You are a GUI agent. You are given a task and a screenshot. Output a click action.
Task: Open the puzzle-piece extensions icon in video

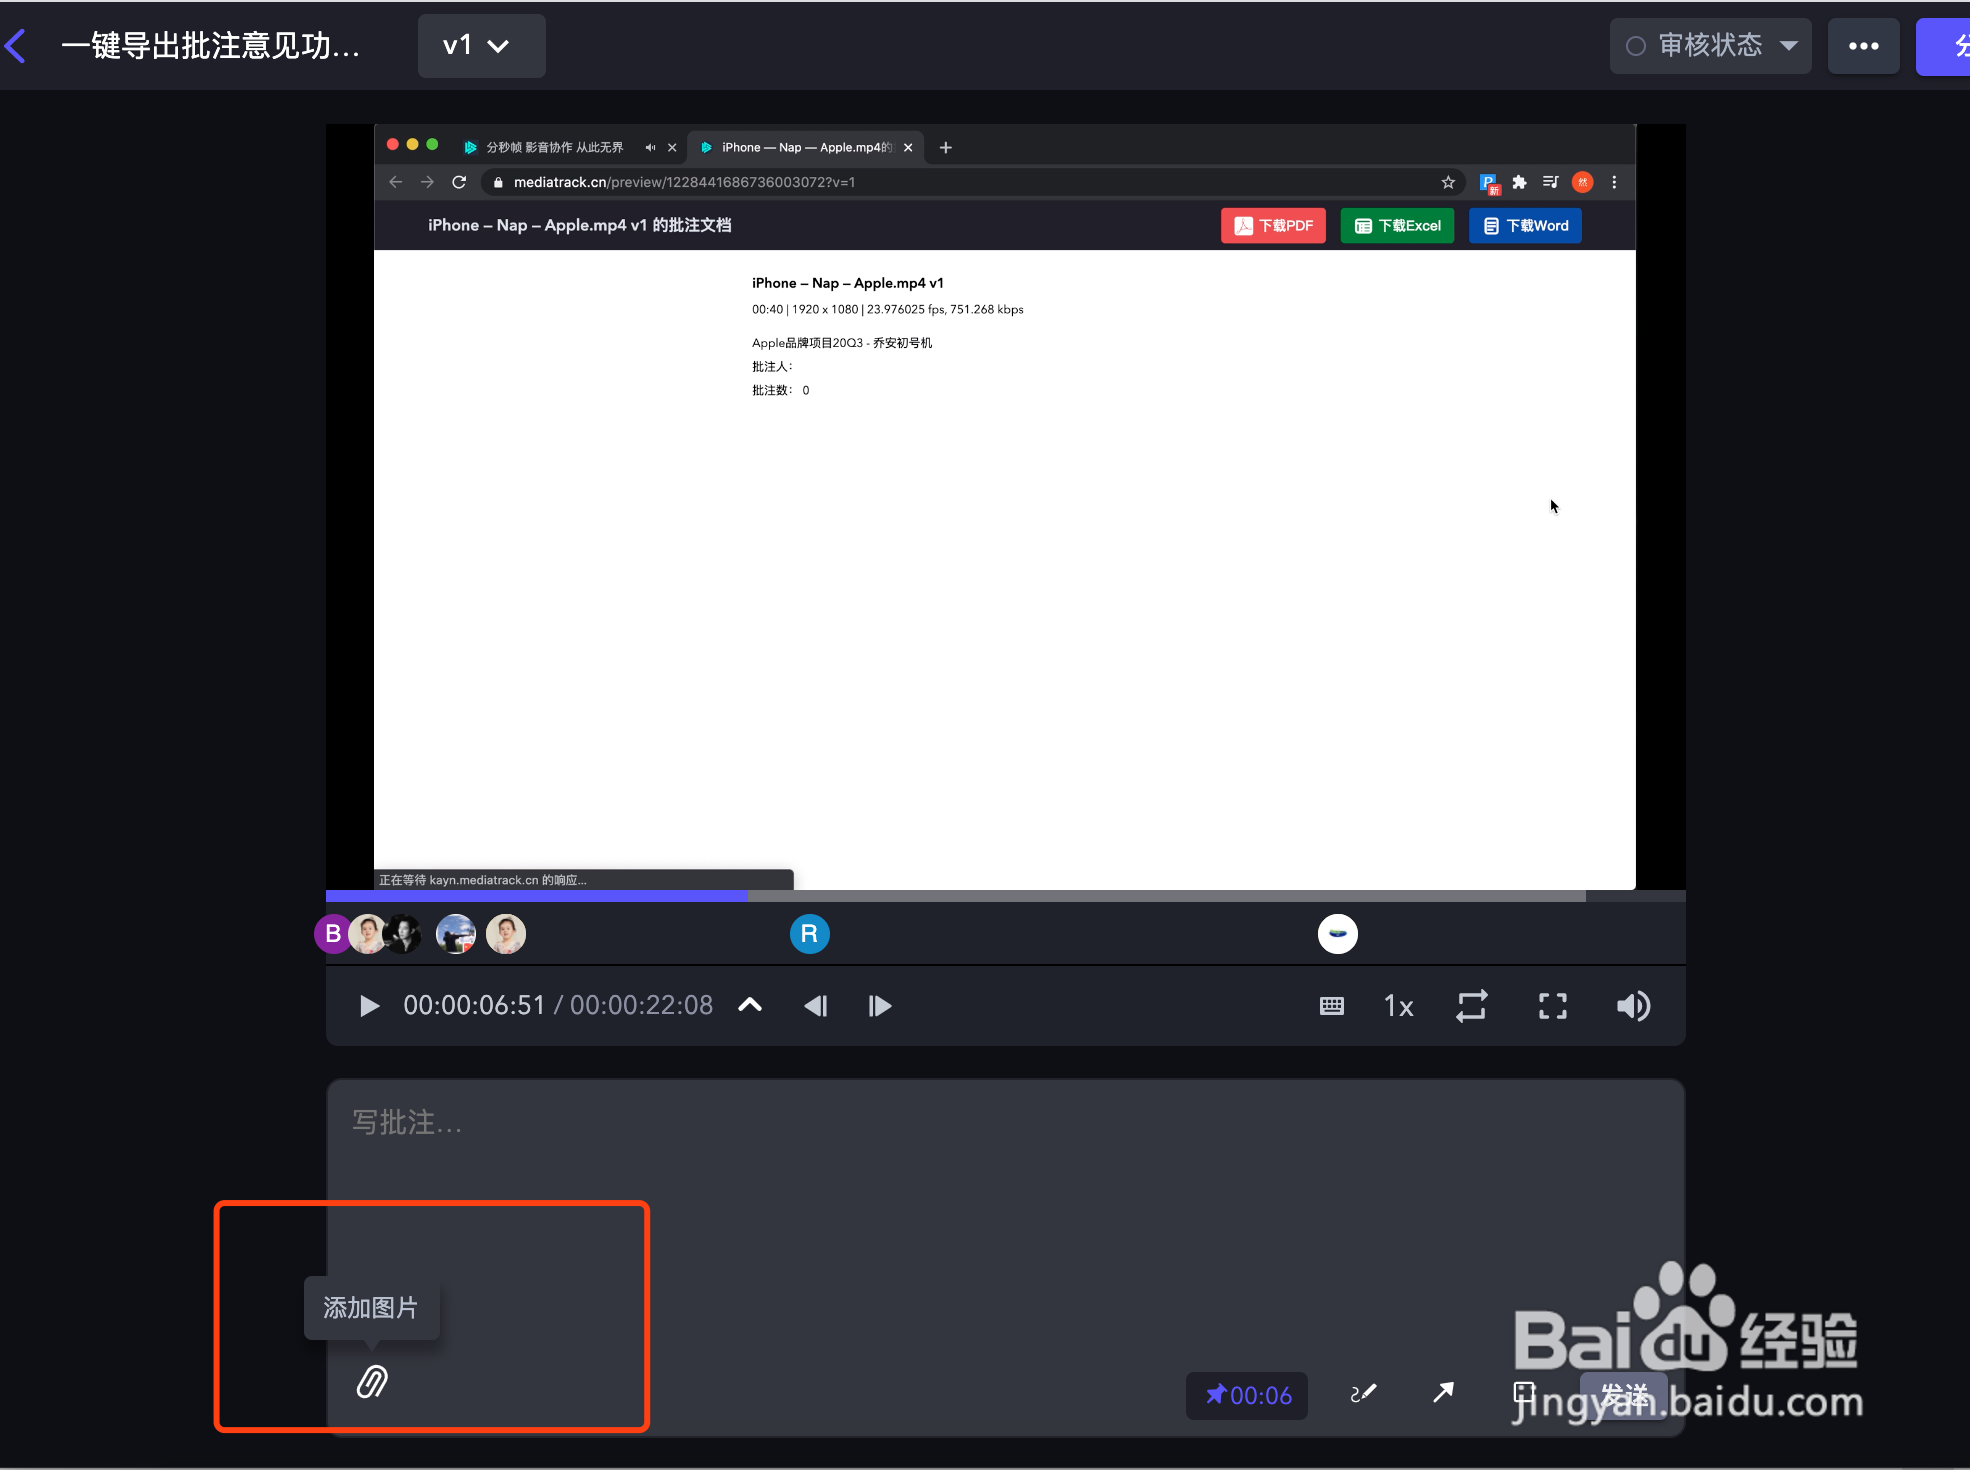click(x=1519, y=182)
